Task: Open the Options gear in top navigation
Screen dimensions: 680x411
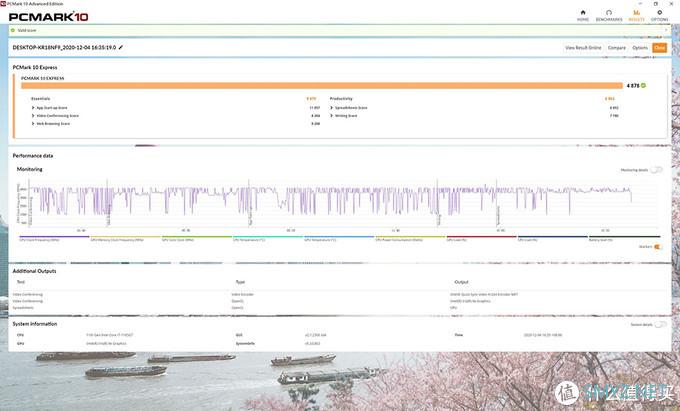Action: coord(659,16)
